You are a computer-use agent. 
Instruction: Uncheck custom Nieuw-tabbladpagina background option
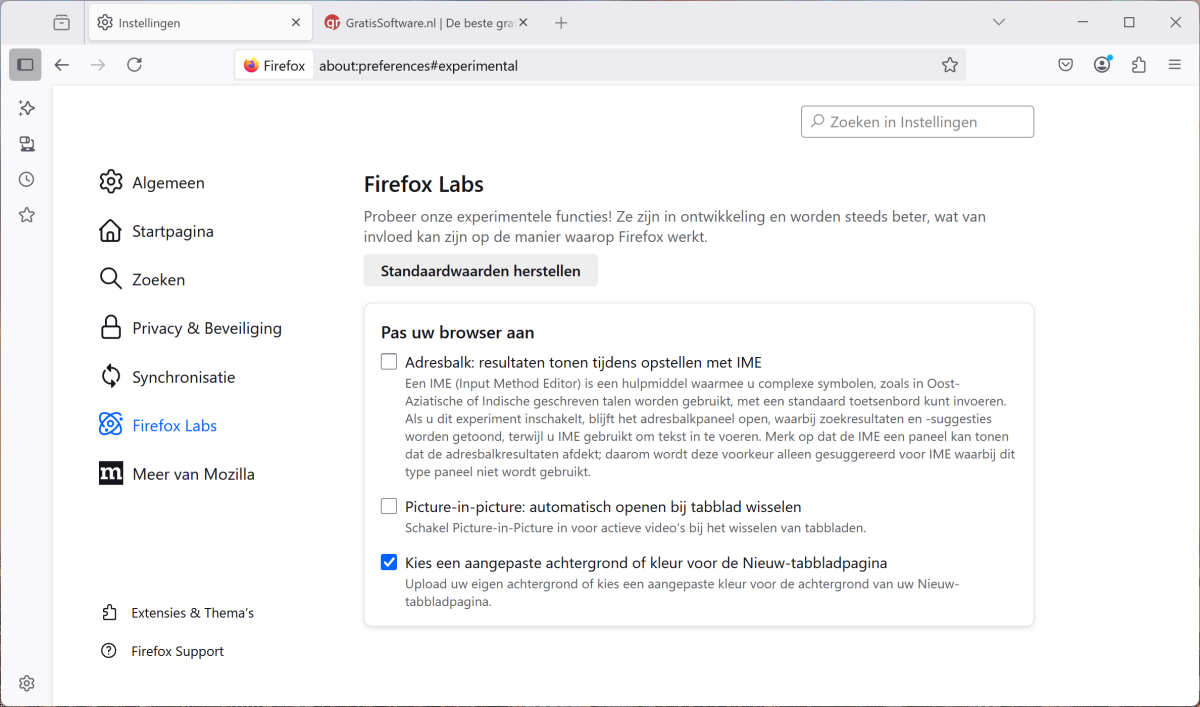[x=389, y=563]
